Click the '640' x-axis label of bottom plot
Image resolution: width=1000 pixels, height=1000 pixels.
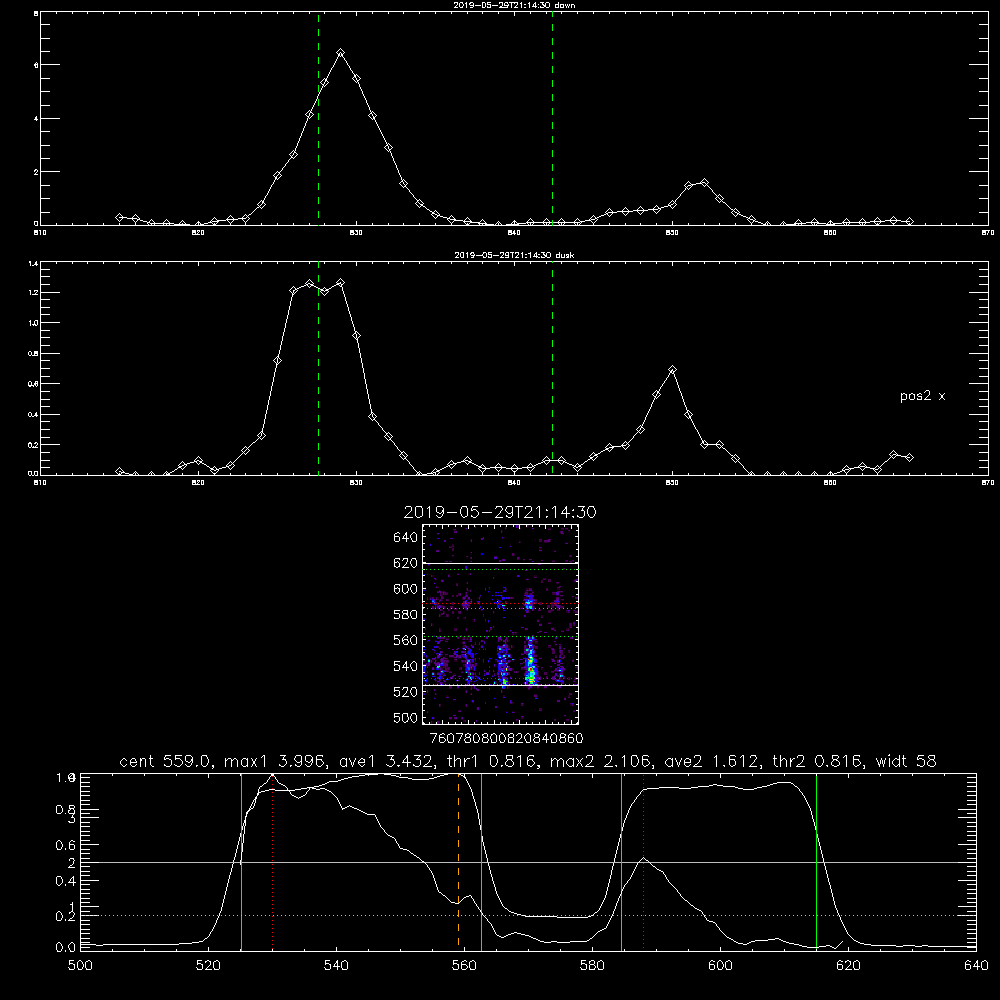click(976, 966)
